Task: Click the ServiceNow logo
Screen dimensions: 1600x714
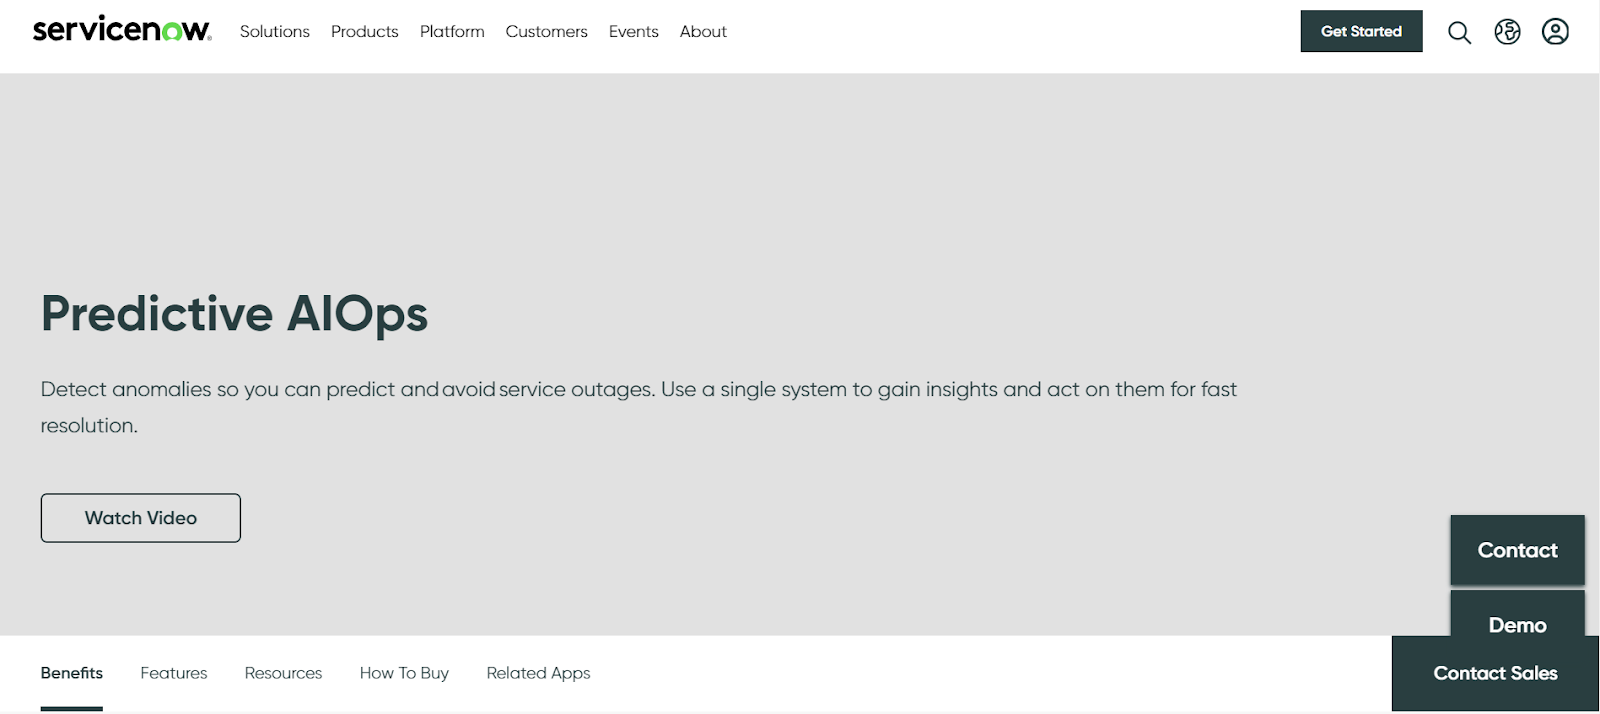Action: (122, 30)
